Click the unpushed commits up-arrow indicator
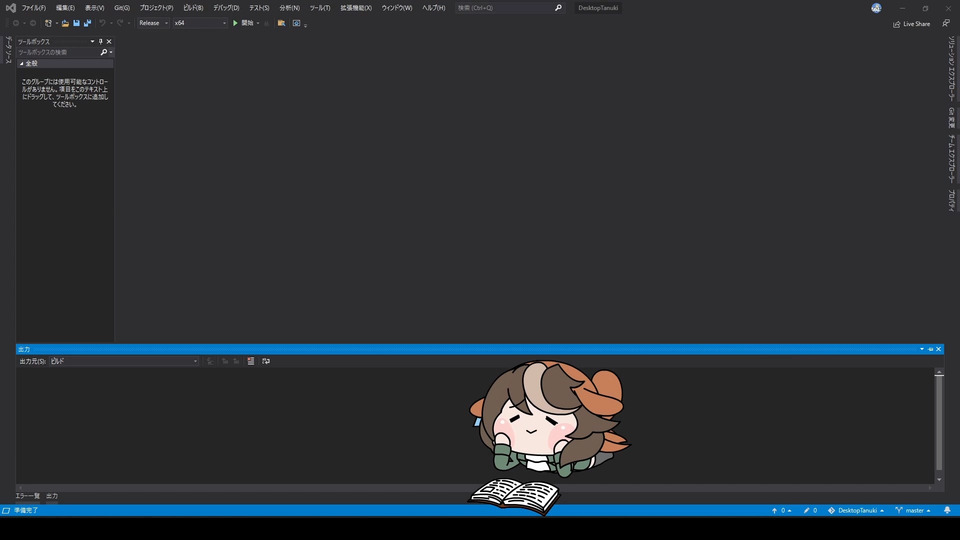Viewport: 960px width, 540px height. click(781, 510)
